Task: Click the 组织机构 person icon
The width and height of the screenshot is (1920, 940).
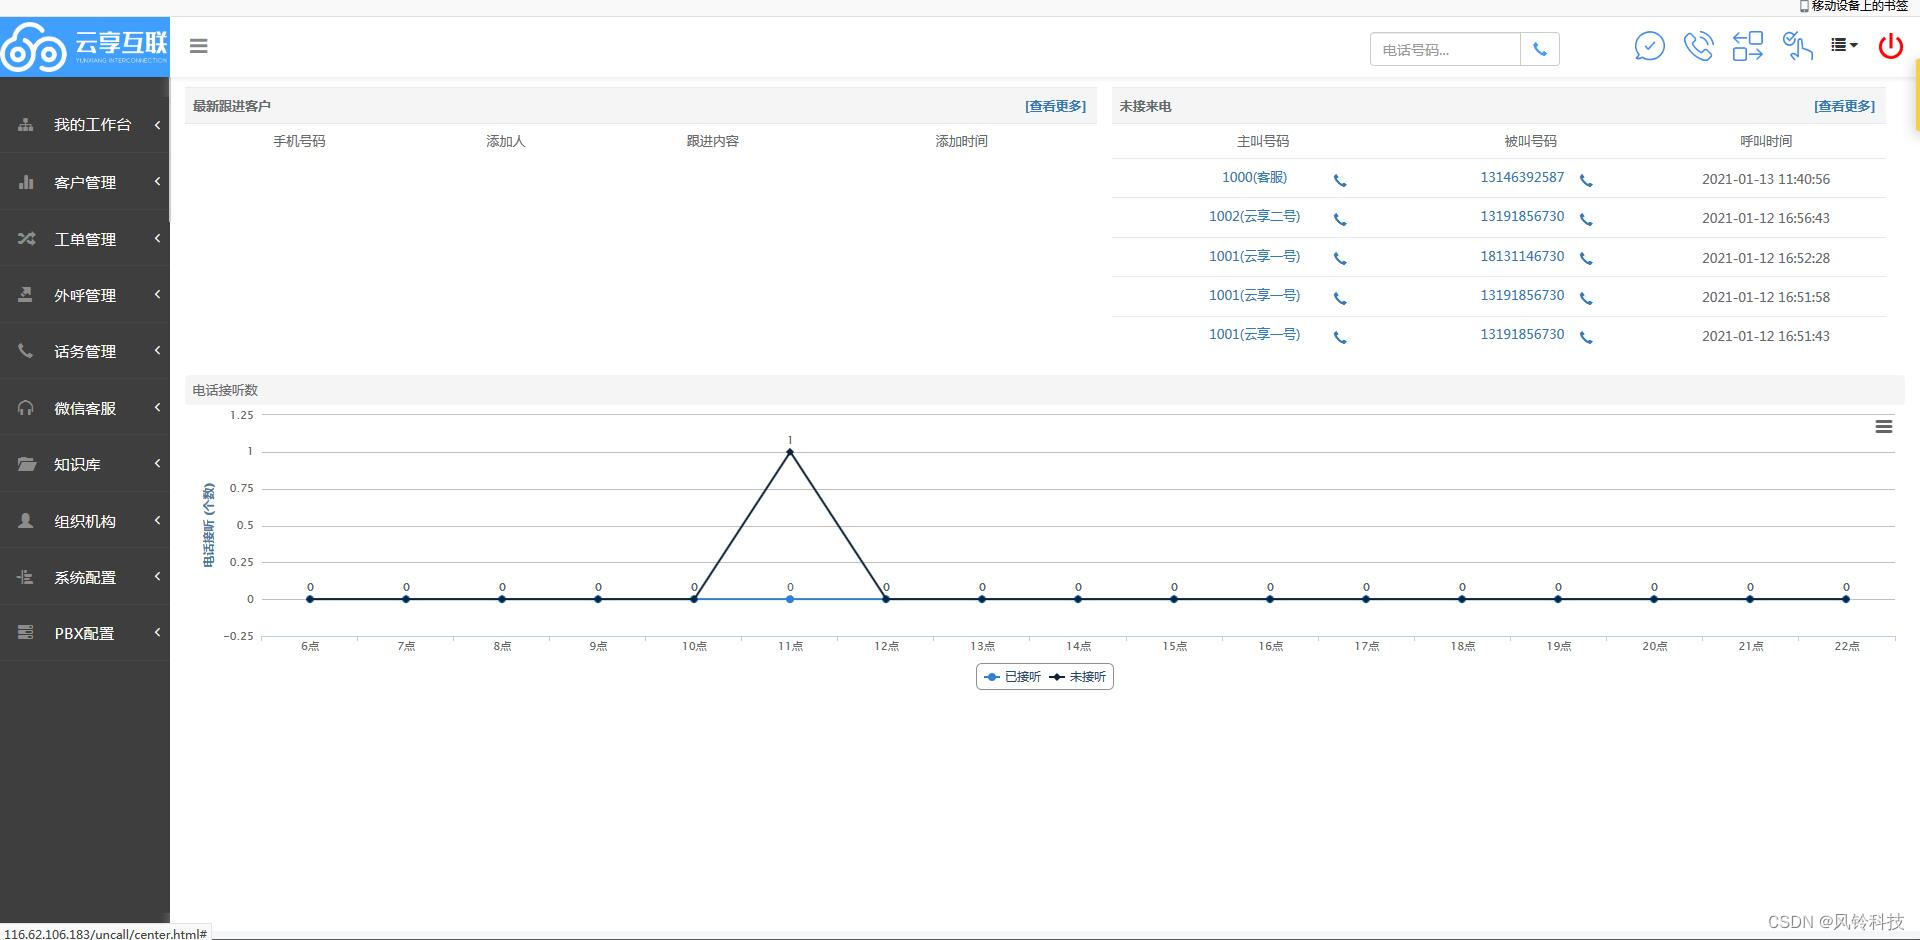Action: [26, 521]
